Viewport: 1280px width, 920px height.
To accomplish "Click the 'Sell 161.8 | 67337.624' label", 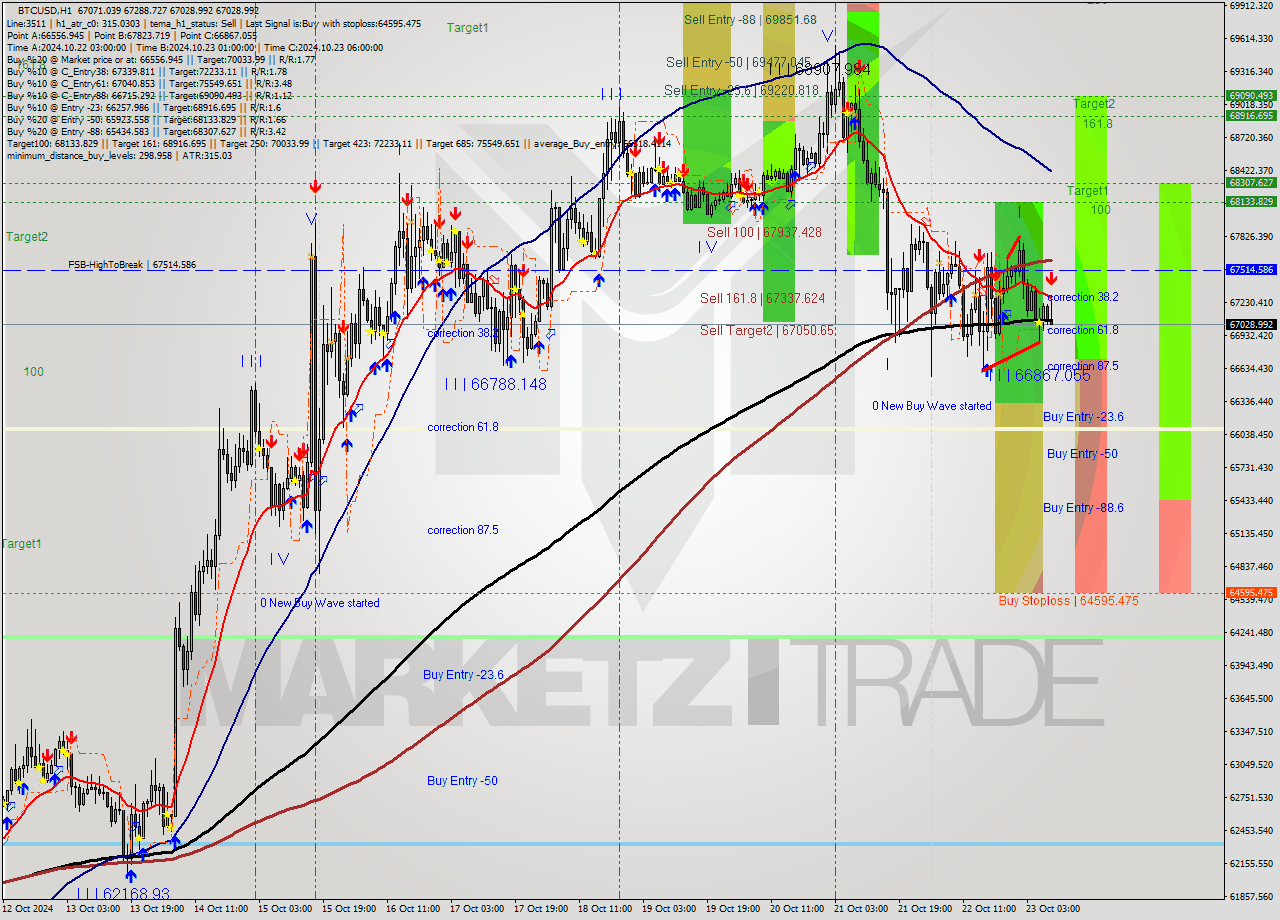I will pyautogui.click(x=762, y=298).
